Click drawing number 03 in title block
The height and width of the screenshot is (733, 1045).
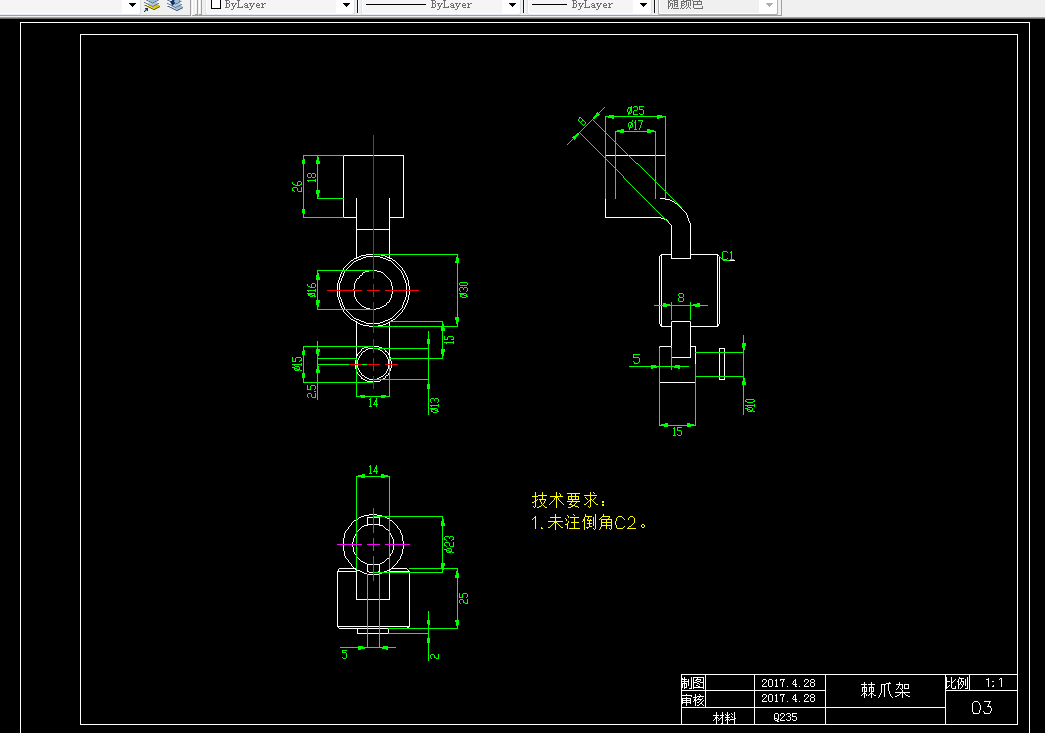[981, 708]
